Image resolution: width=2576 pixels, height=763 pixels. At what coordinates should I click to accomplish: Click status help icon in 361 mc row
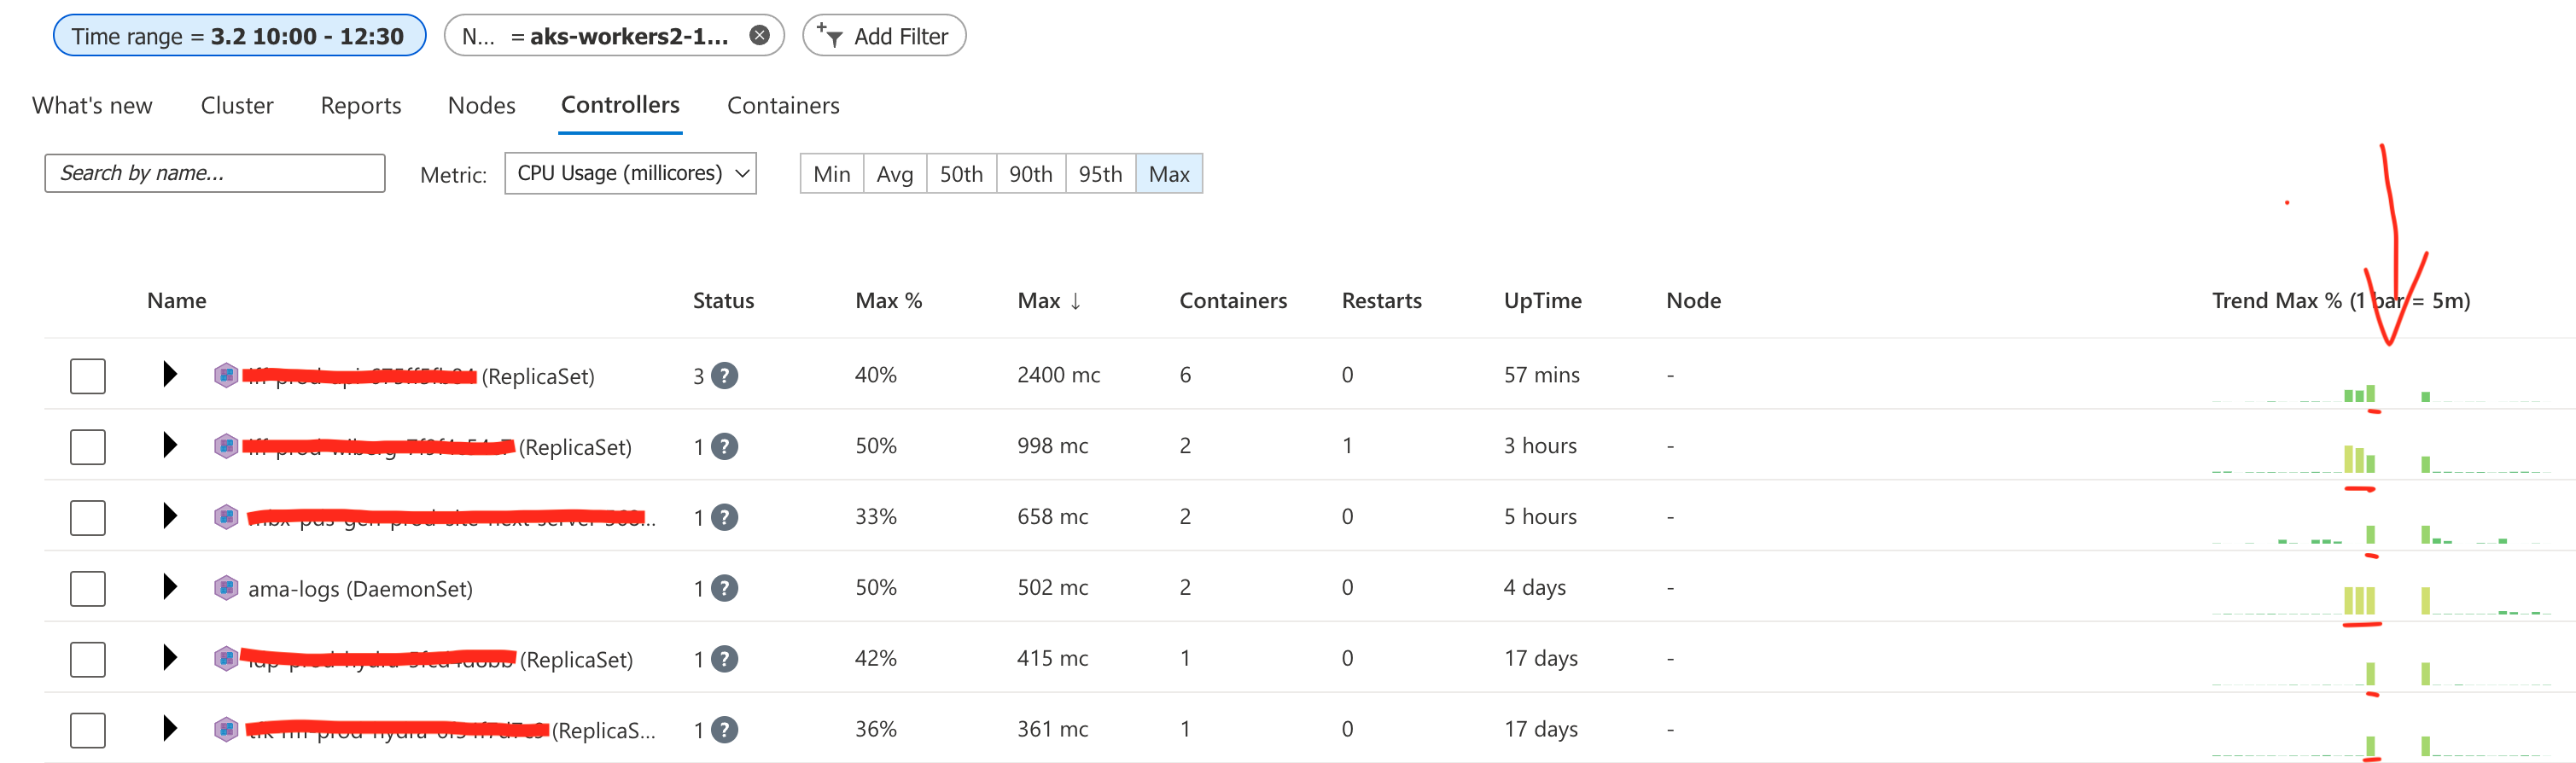tap(724, 730)
